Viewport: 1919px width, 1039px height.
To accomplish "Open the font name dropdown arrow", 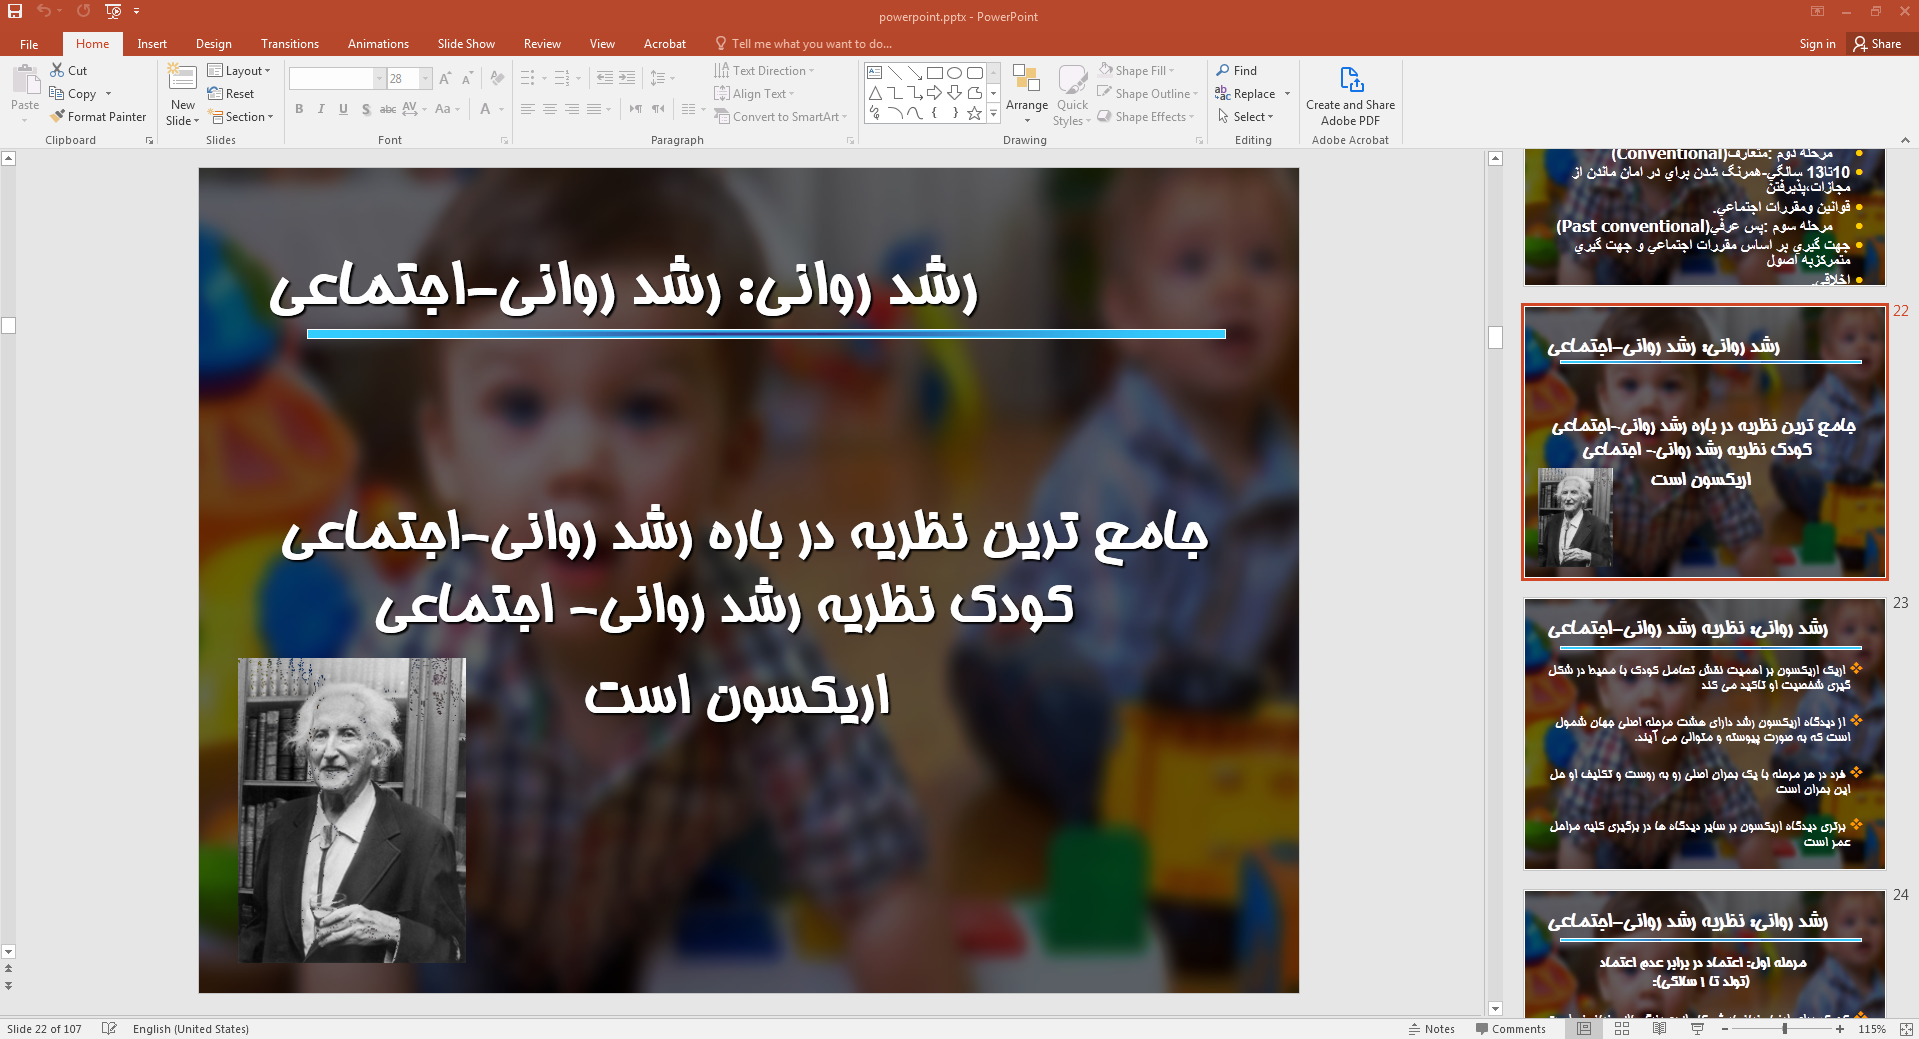I will (379, 78).
